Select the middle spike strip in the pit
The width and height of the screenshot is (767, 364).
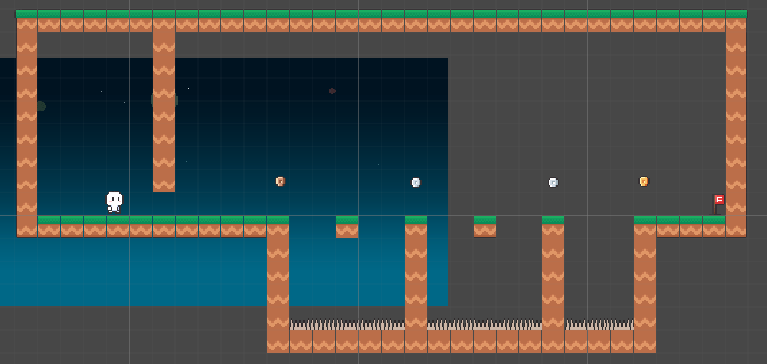click(x=484, y=325)
